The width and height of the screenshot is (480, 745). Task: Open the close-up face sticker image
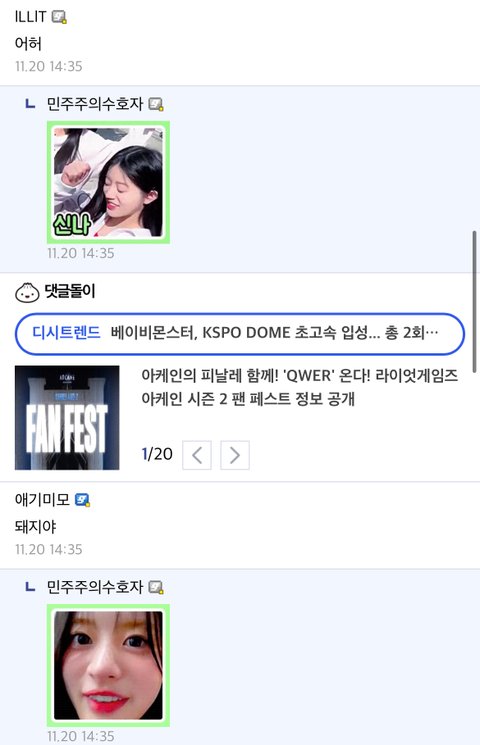108,665
